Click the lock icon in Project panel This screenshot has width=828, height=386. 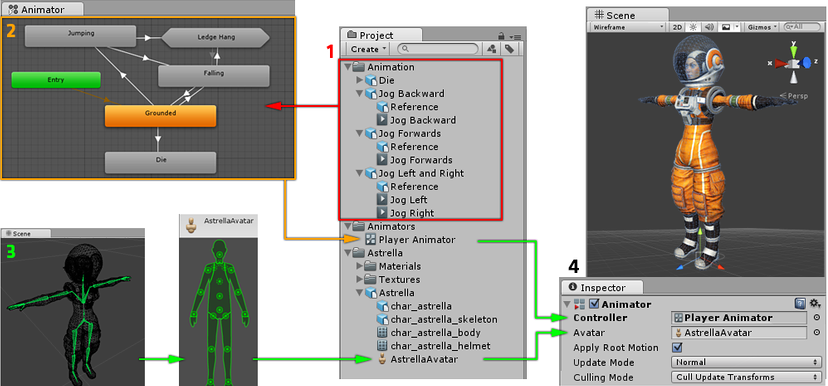coord(501,36)
